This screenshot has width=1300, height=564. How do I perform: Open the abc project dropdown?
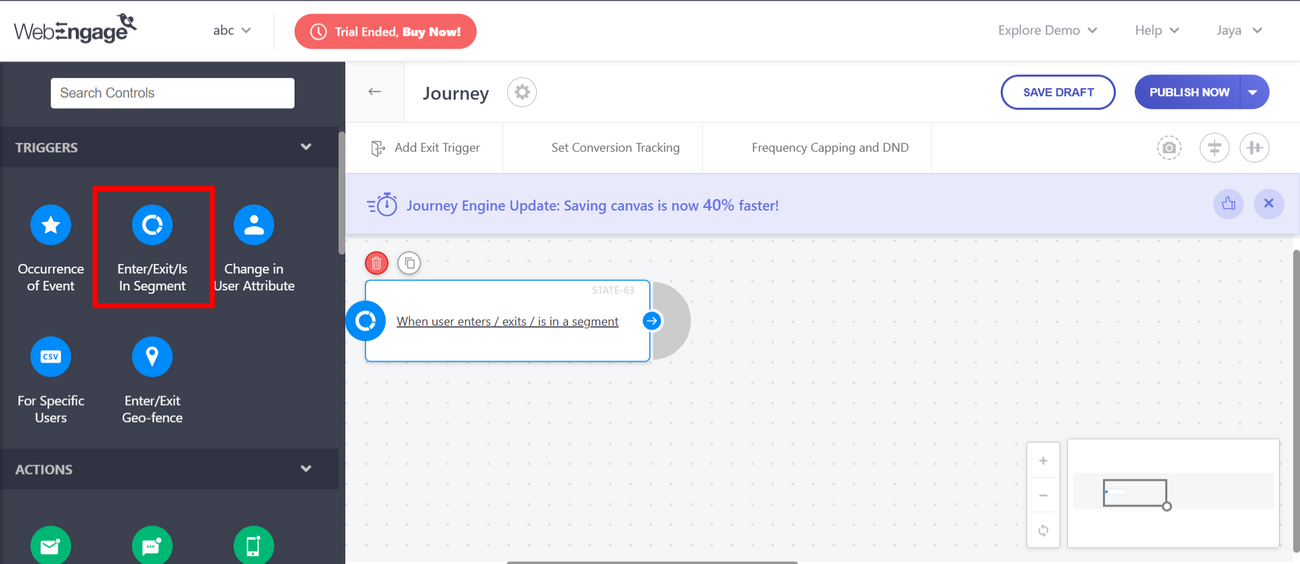tap(232, 31)
